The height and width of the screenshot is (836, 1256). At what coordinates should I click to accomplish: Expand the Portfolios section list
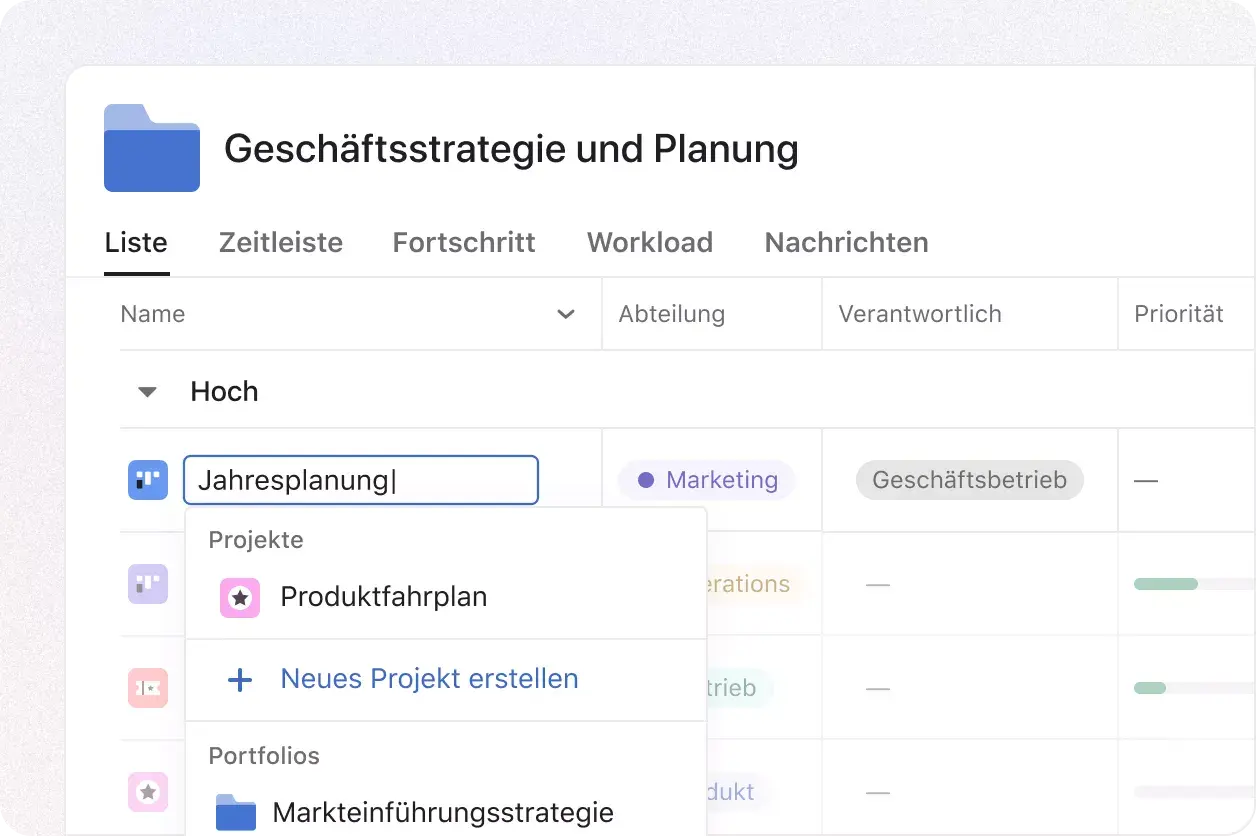click(263, 756)
